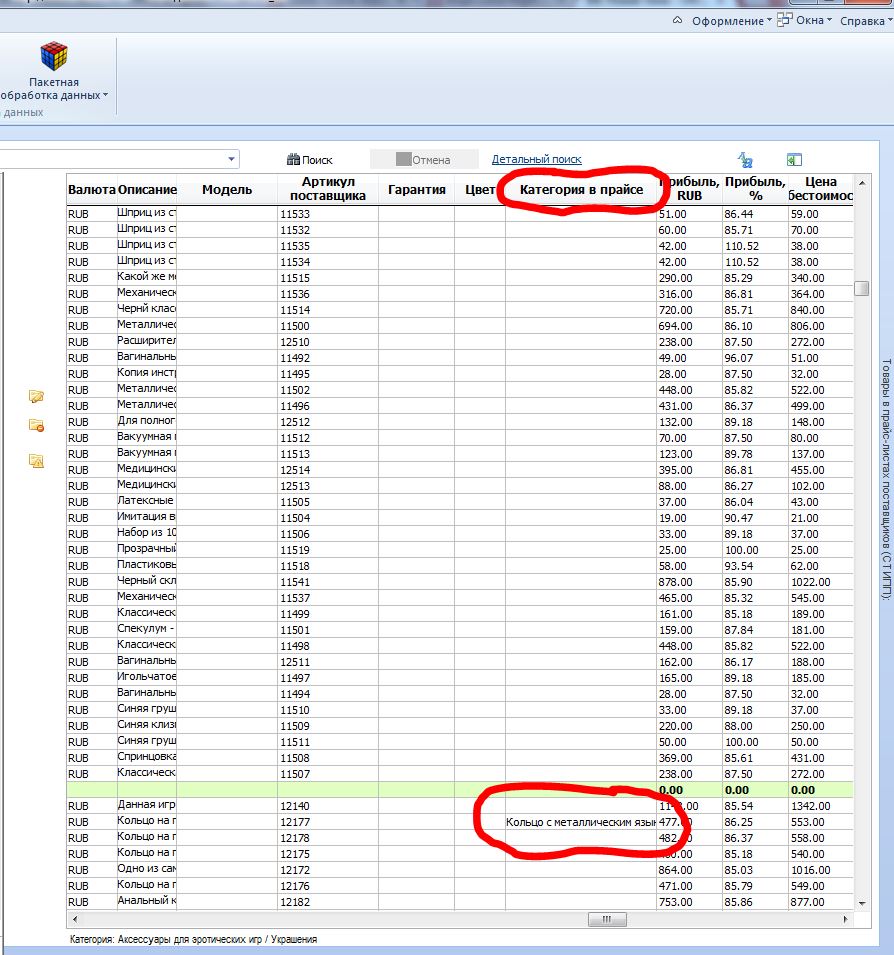The image size is (894, 955).
Task: Collapse ribbon with the small up arrow
Action: click(677, 20)
